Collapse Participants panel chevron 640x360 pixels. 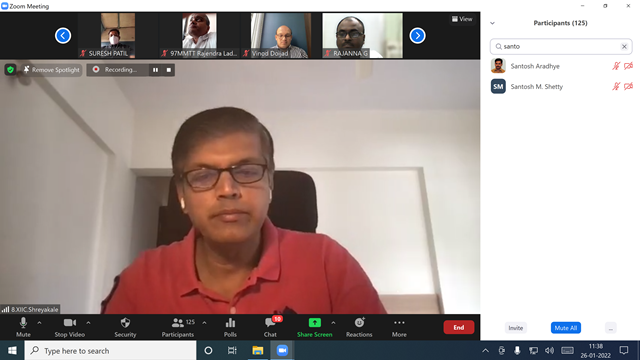pyautogui.click(x=492, y=23)
